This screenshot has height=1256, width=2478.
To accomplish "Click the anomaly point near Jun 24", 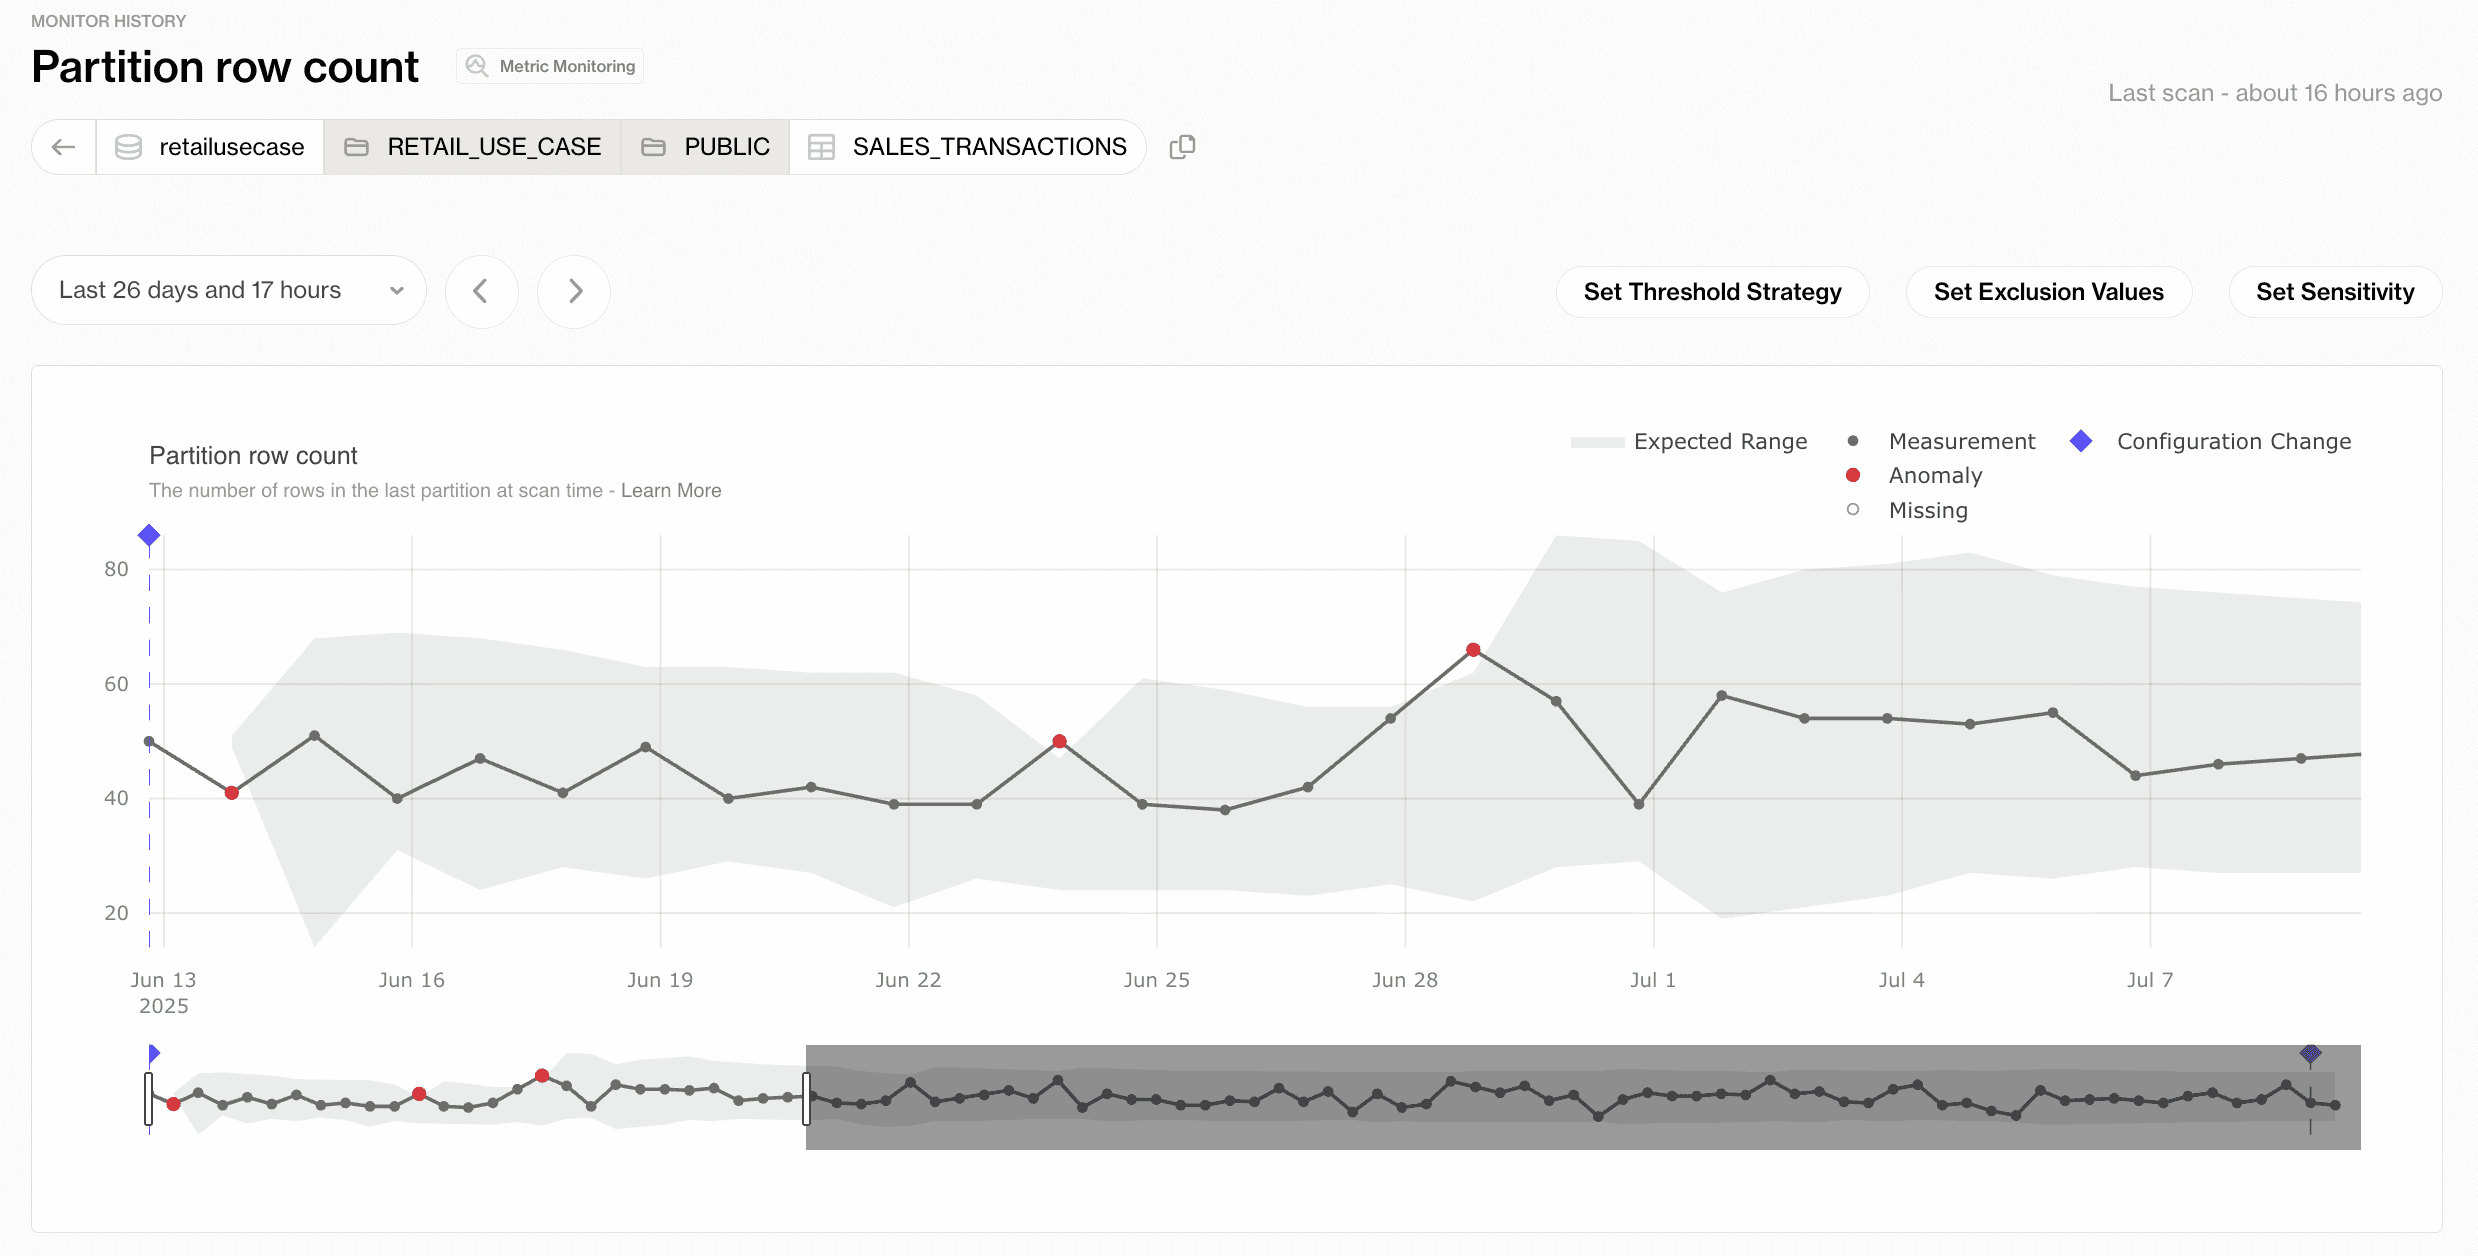I will coord(1059,741).
